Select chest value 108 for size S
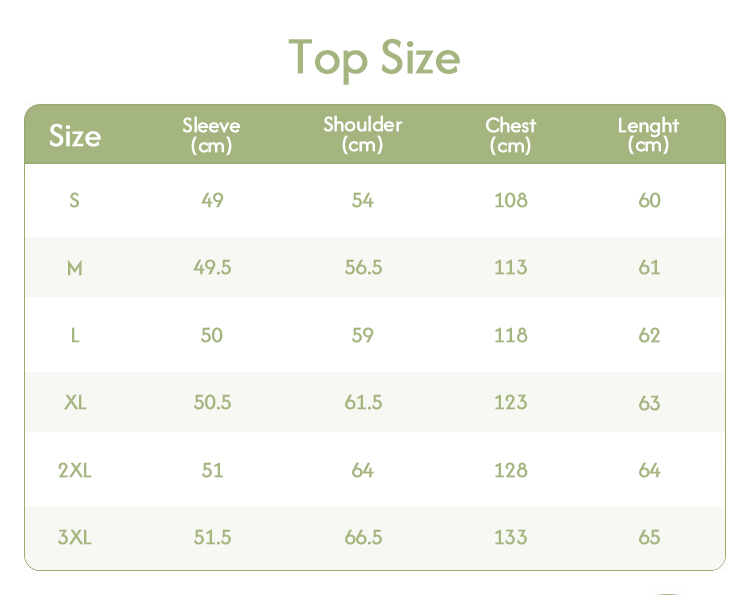This screenshot has height=595, width=750. coord(510,200)
